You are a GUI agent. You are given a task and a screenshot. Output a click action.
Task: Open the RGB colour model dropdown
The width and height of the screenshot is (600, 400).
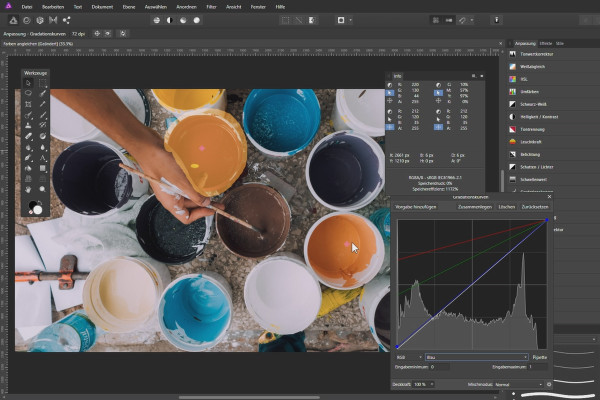409,357
